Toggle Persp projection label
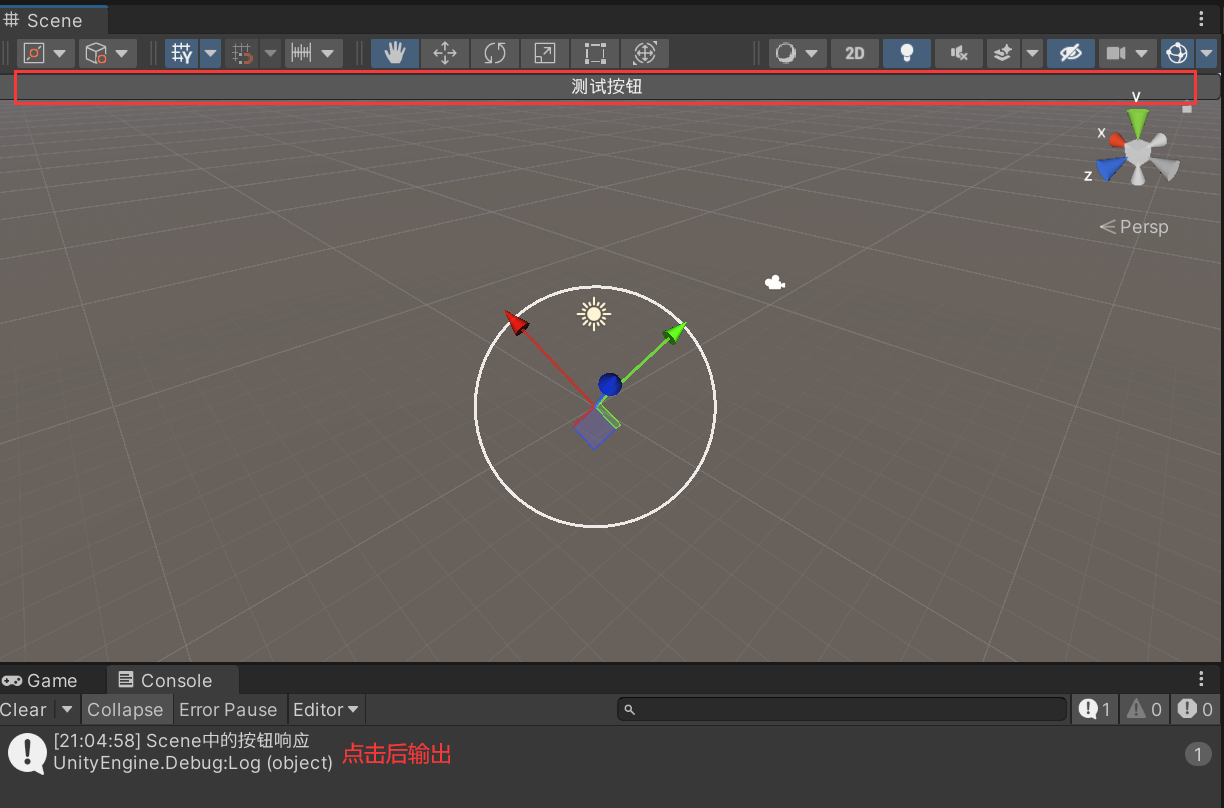This screenshot has height=808, width=1224. pos(1134,227)
